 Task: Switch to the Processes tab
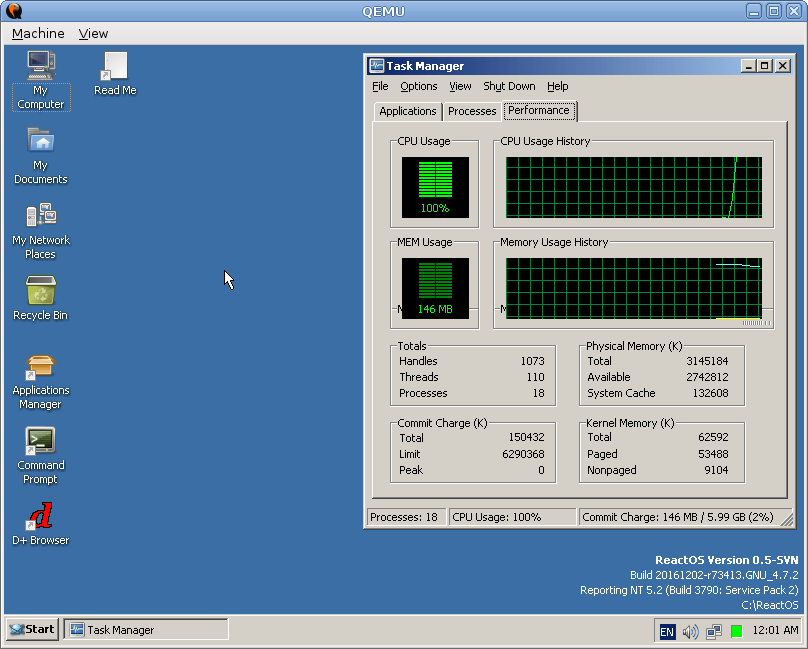472,111
